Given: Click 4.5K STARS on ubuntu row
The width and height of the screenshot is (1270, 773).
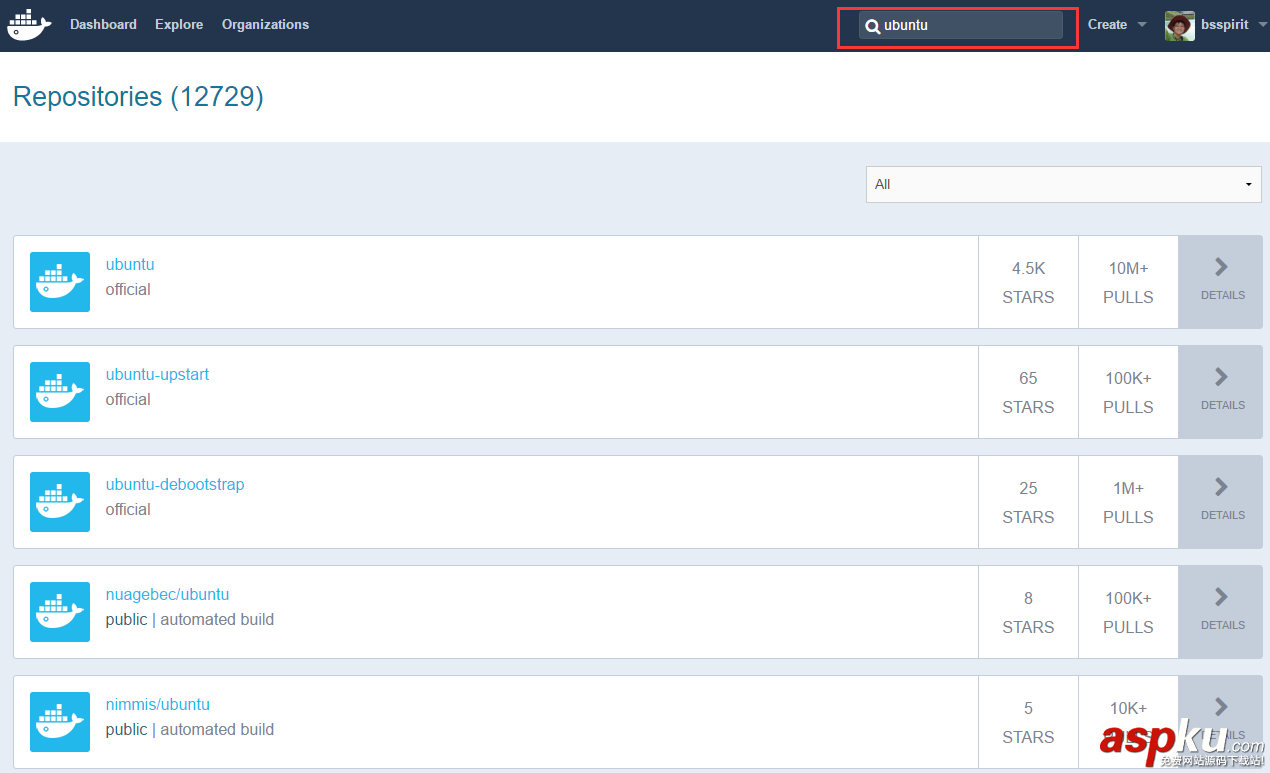Looking at the screenshot, I should tap(1028, 282).
